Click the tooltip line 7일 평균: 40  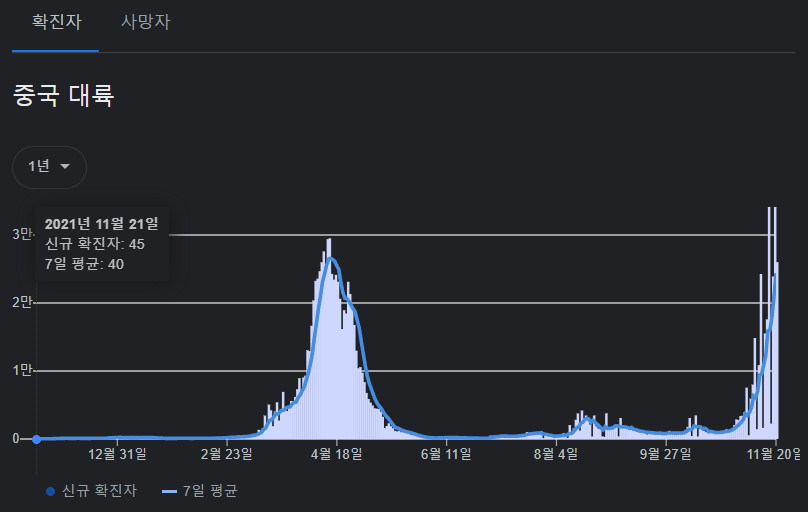tap(85, 264)
